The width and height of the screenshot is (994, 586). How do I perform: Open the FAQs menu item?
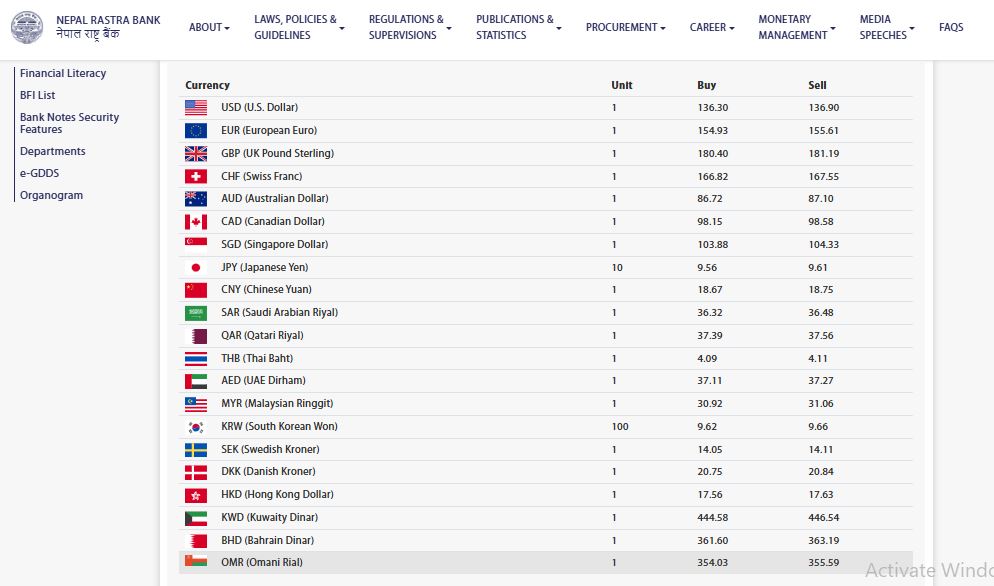tap(951, 27)
